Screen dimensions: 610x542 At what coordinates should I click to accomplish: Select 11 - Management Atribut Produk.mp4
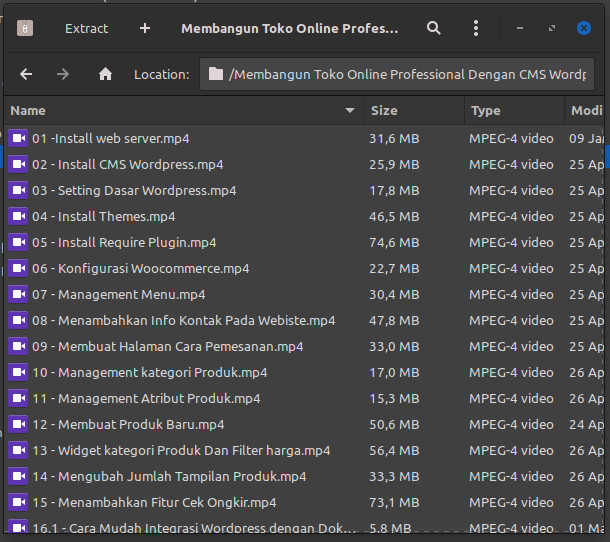coord(146,398)
